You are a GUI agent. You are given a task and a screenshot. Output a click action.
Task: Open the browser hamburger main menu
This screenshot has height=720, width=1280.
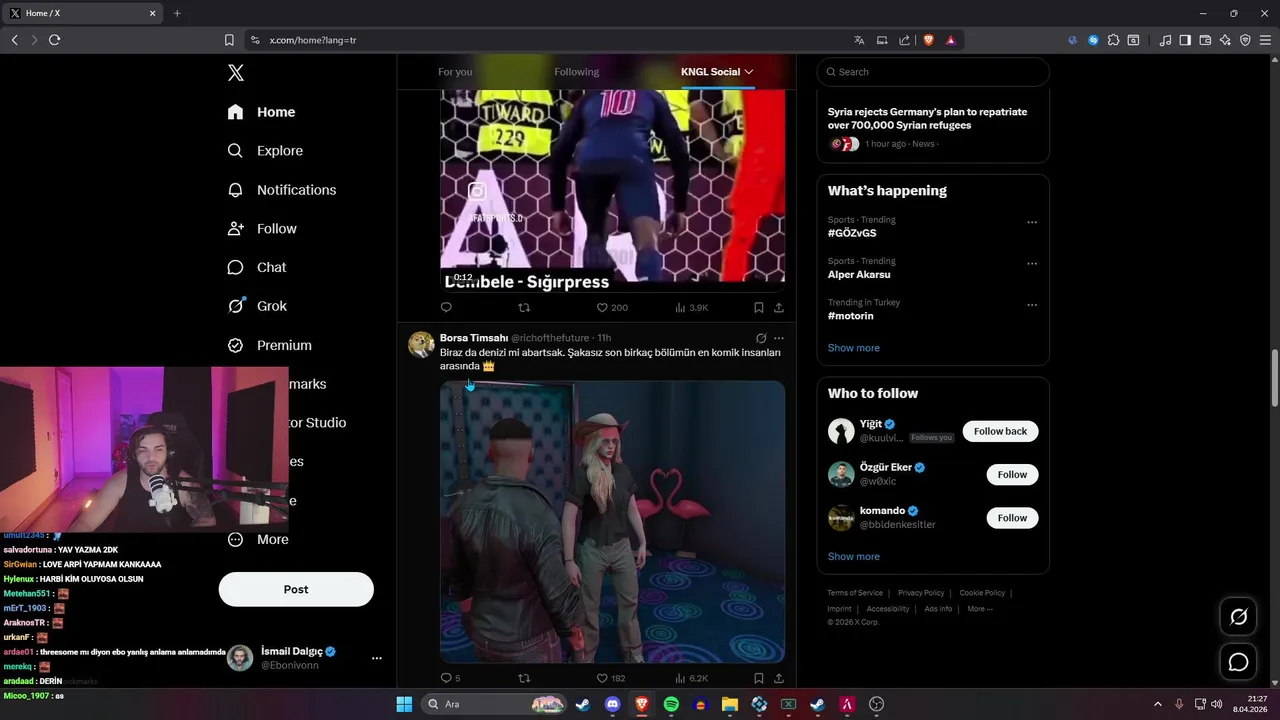pos(1265,40)
